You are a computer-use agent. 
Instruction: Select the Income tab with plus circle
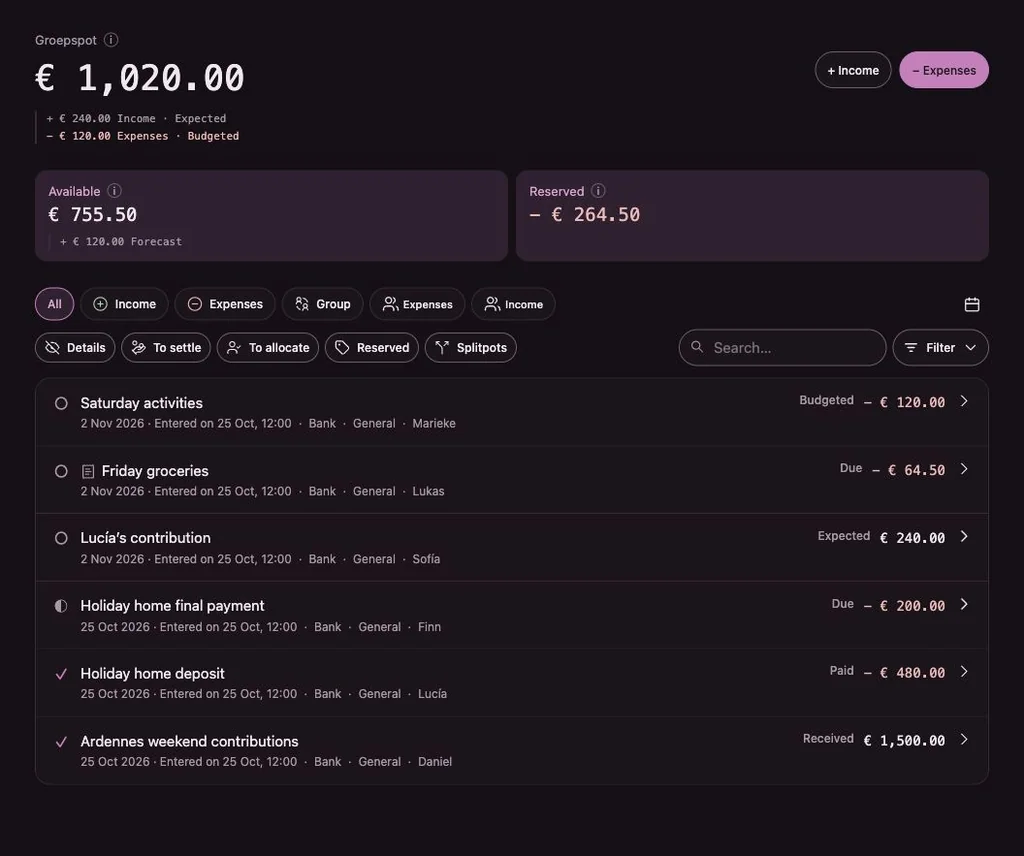pyautogui.click(x=124, y=304)
